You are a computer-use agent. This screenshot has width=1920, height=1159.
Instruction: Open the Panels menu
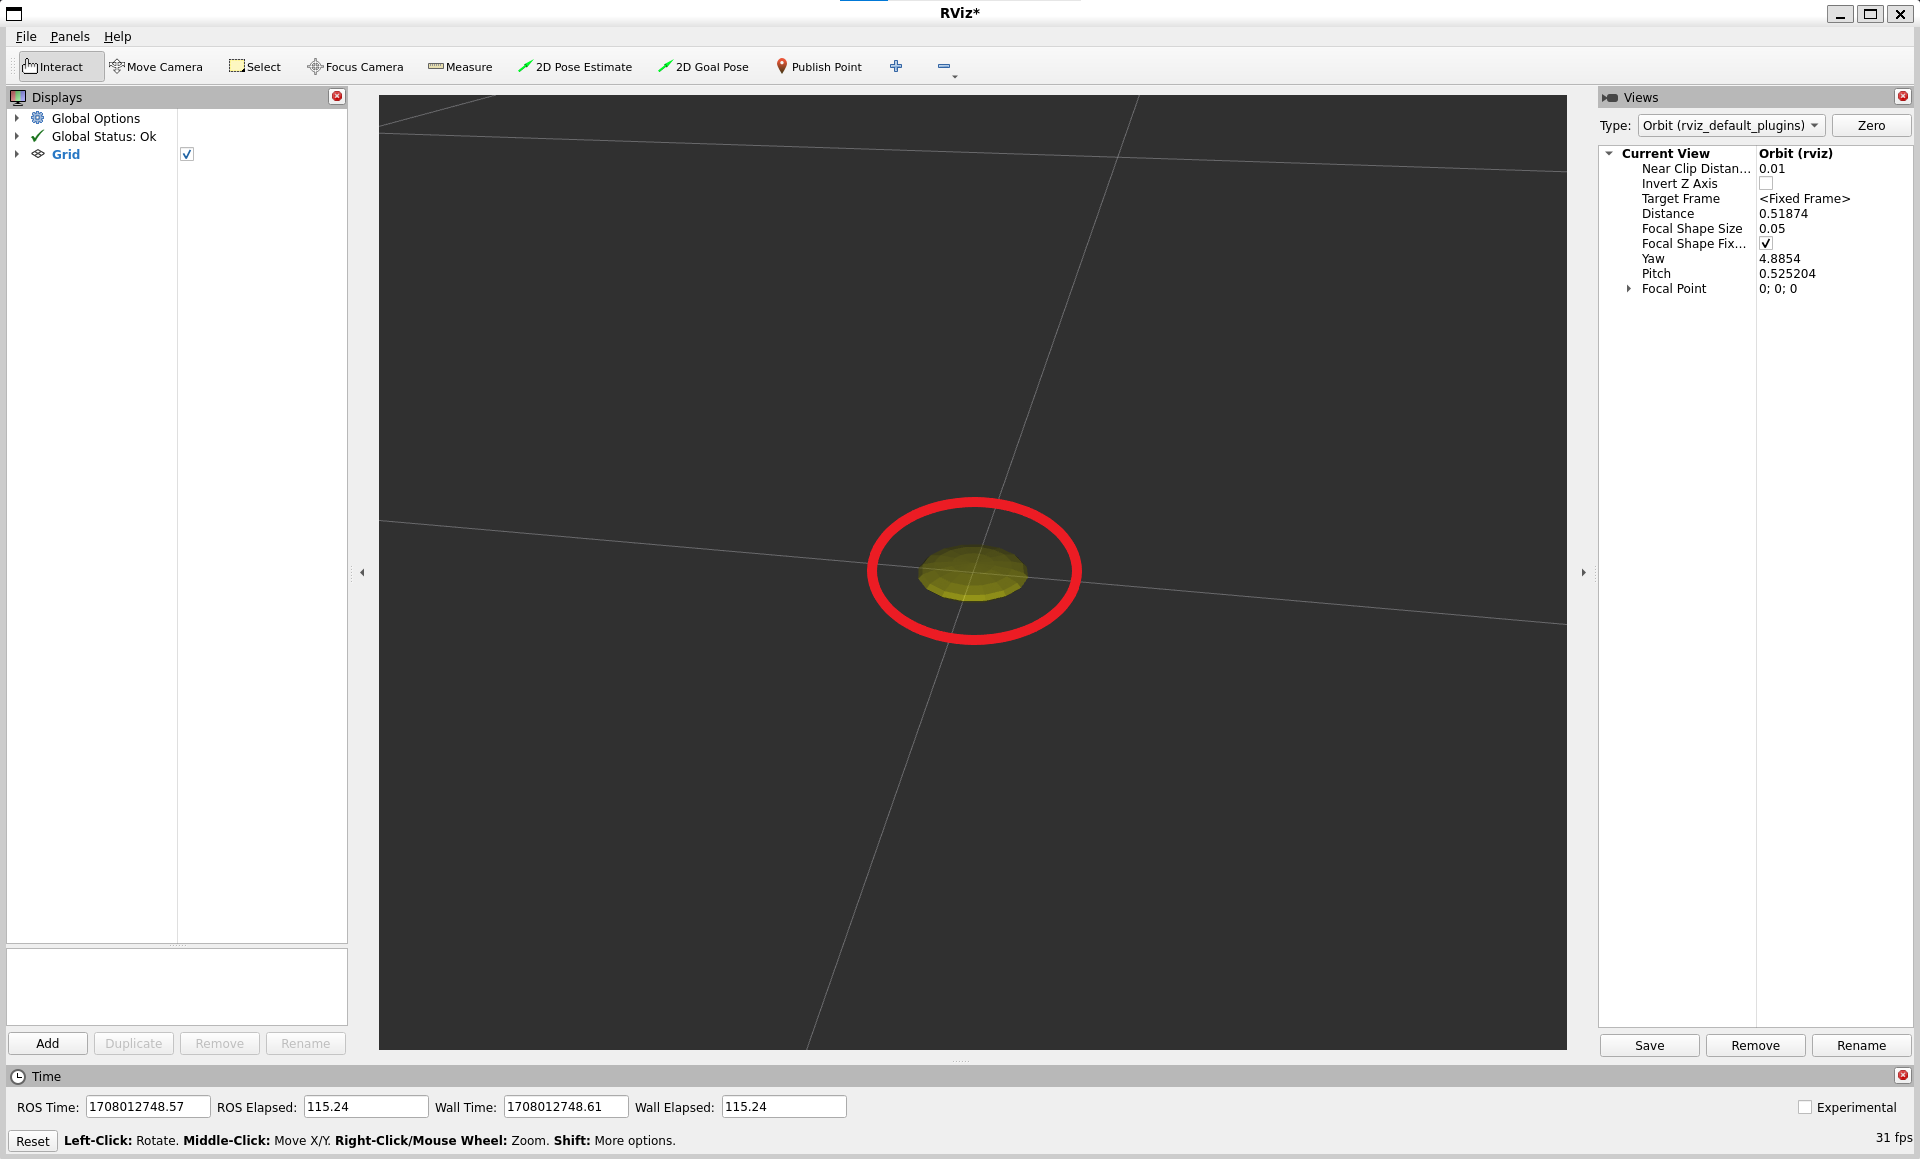(x=70, y=37)
